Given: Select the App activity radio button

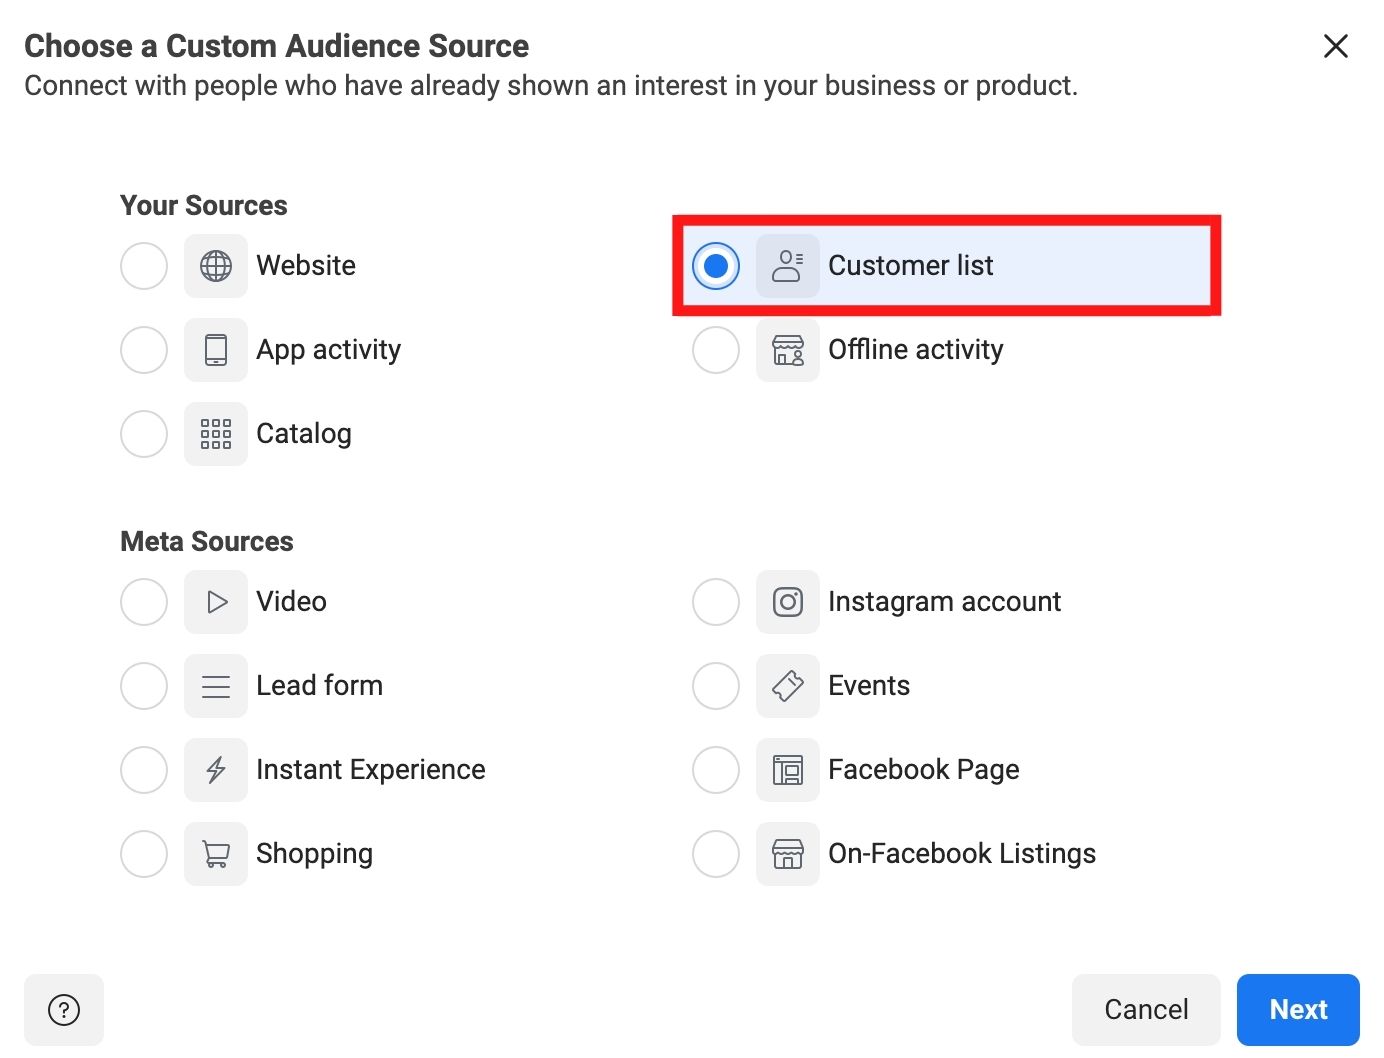Looking at the screenshot, I should [144, 350].
